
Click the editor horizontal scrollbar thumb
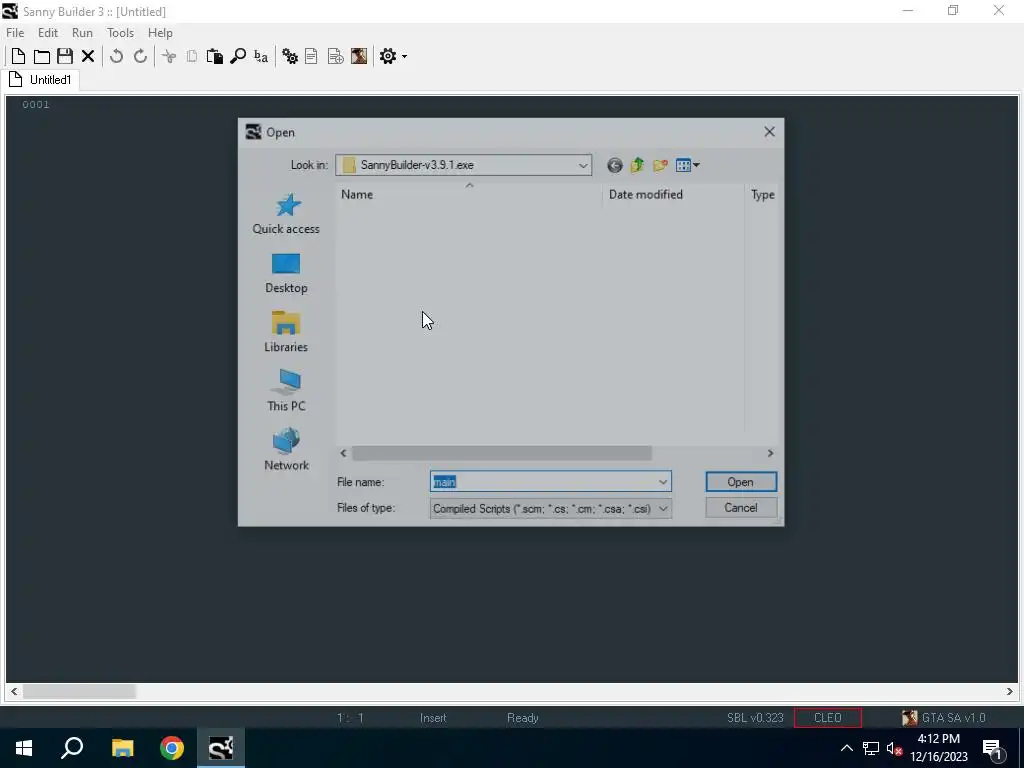pos(79,692)
